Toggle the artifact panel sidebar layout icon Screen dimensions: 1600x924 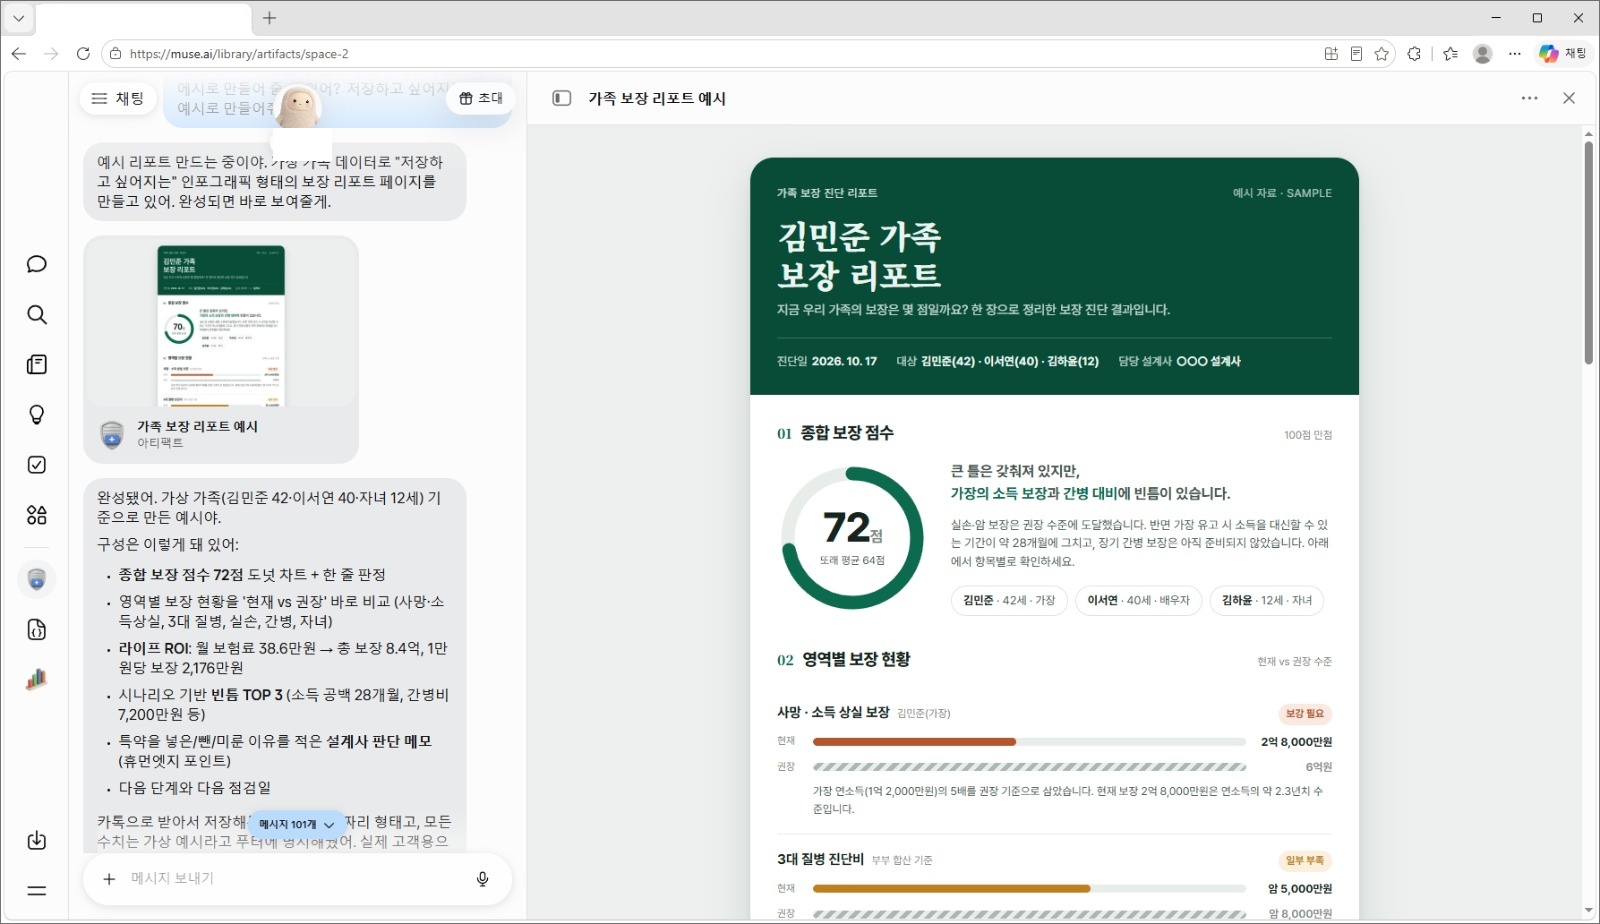(x=562, y=98)
